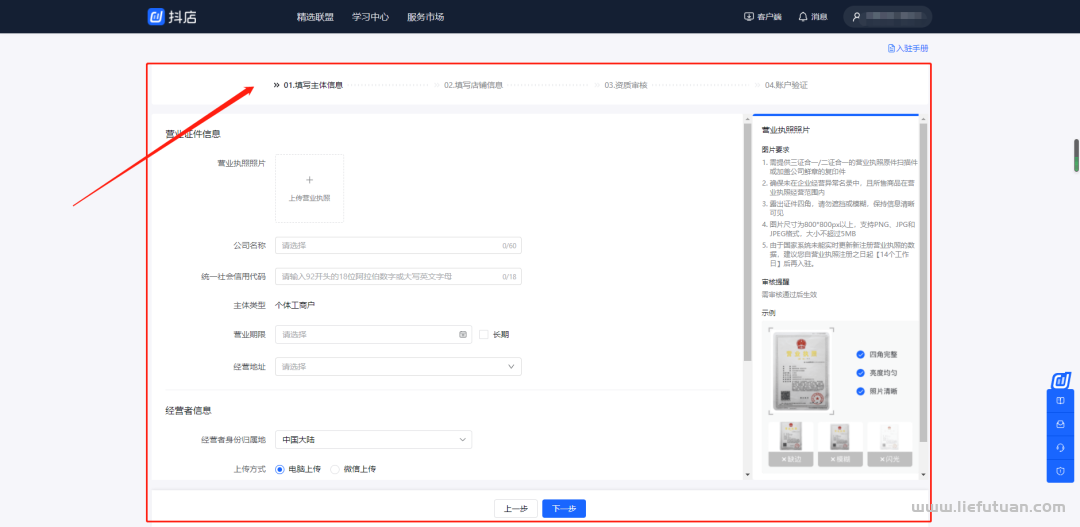Open 精选联盟 menu item
The height and width of the screenshot is (527, 1080).
315,17
